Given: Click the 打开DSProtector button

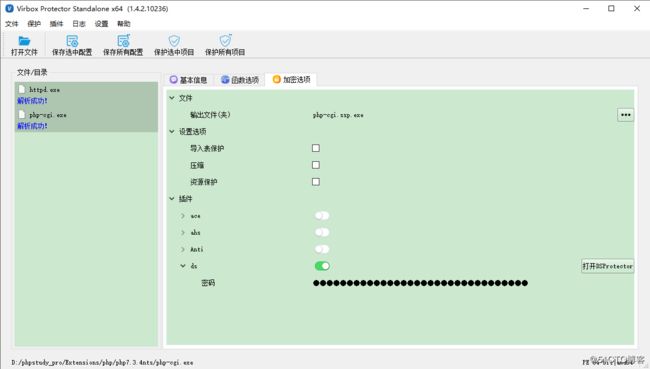Looking at the screenshot, I should pos(607,266).
